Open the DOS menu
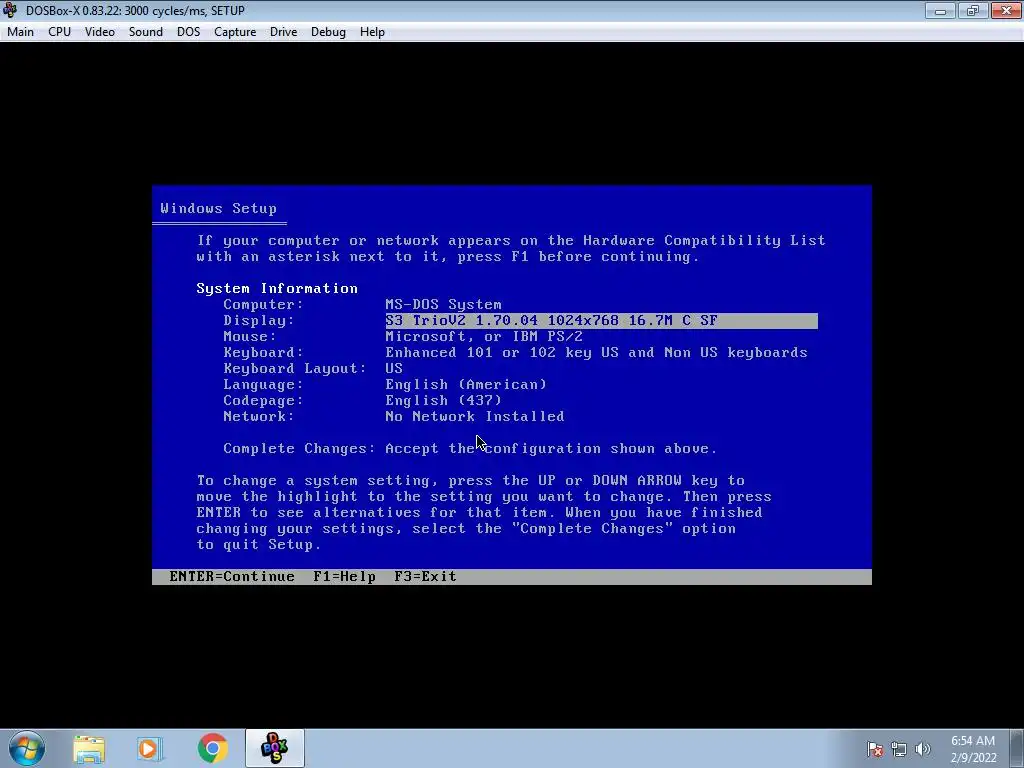Image resolution: width=1024 pixels, height=768 pixels. [x=188, y=32]
